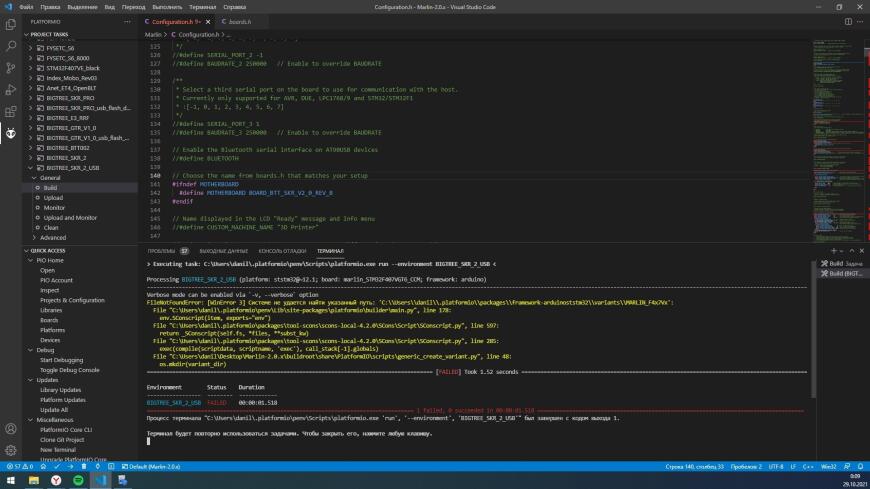Viewport: 870px width, 489px height.
Task: Click PlatformIO Serial Monitor plug icon in status bar
Action: point(97,467)
